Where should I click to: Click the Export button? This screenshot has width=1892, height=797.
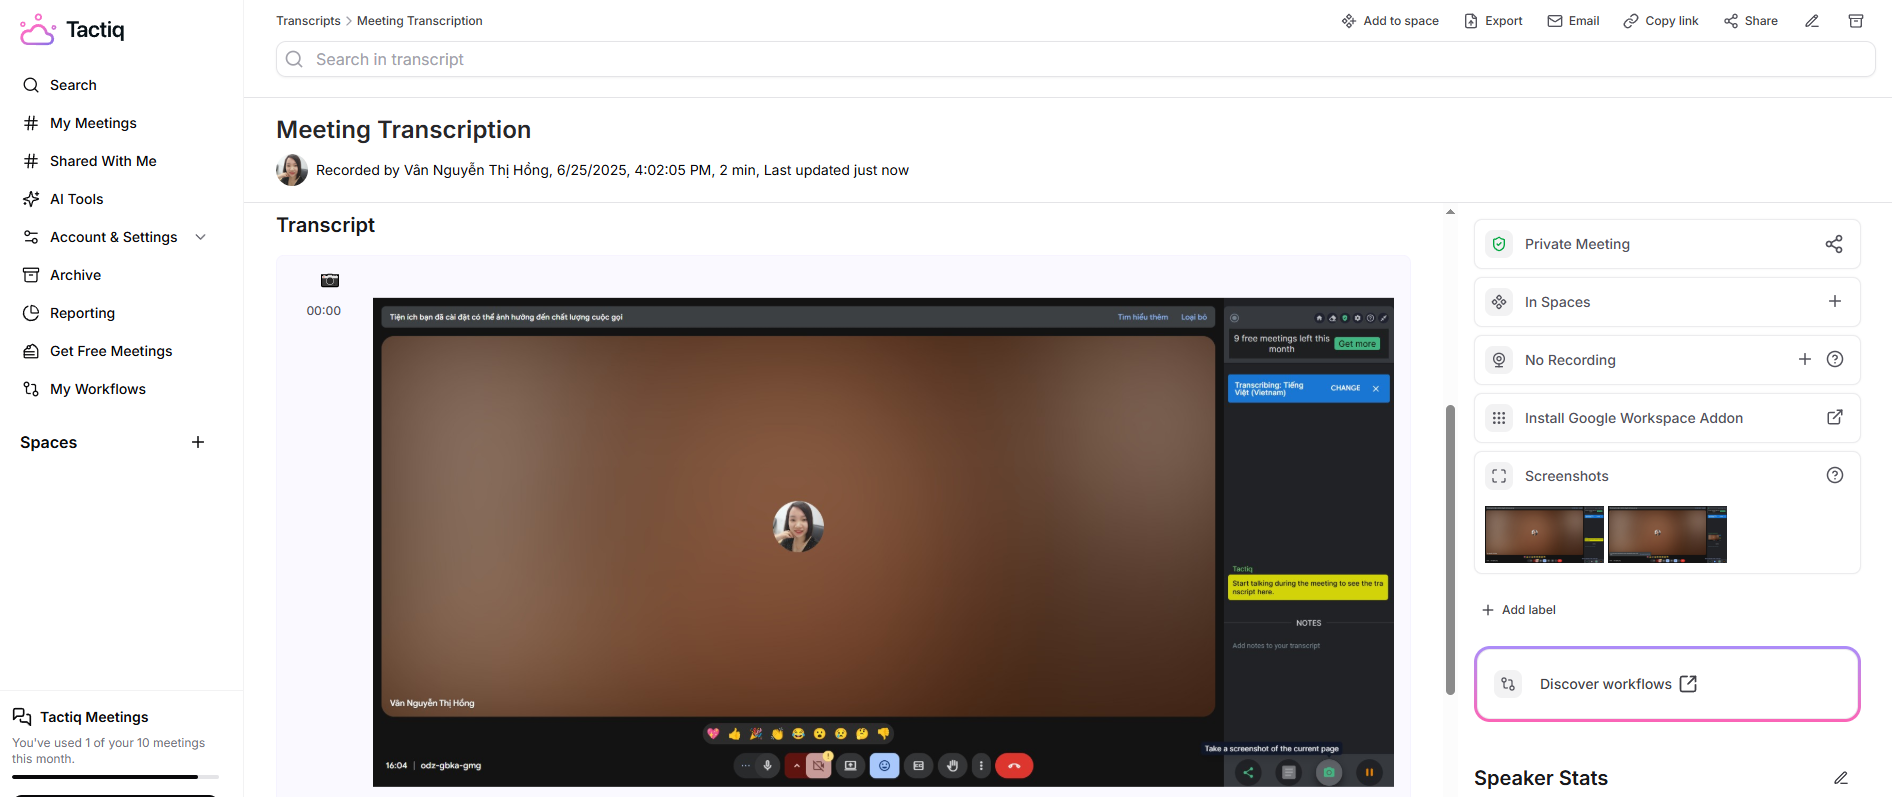pyautogui.click(x=1493, y=21)
